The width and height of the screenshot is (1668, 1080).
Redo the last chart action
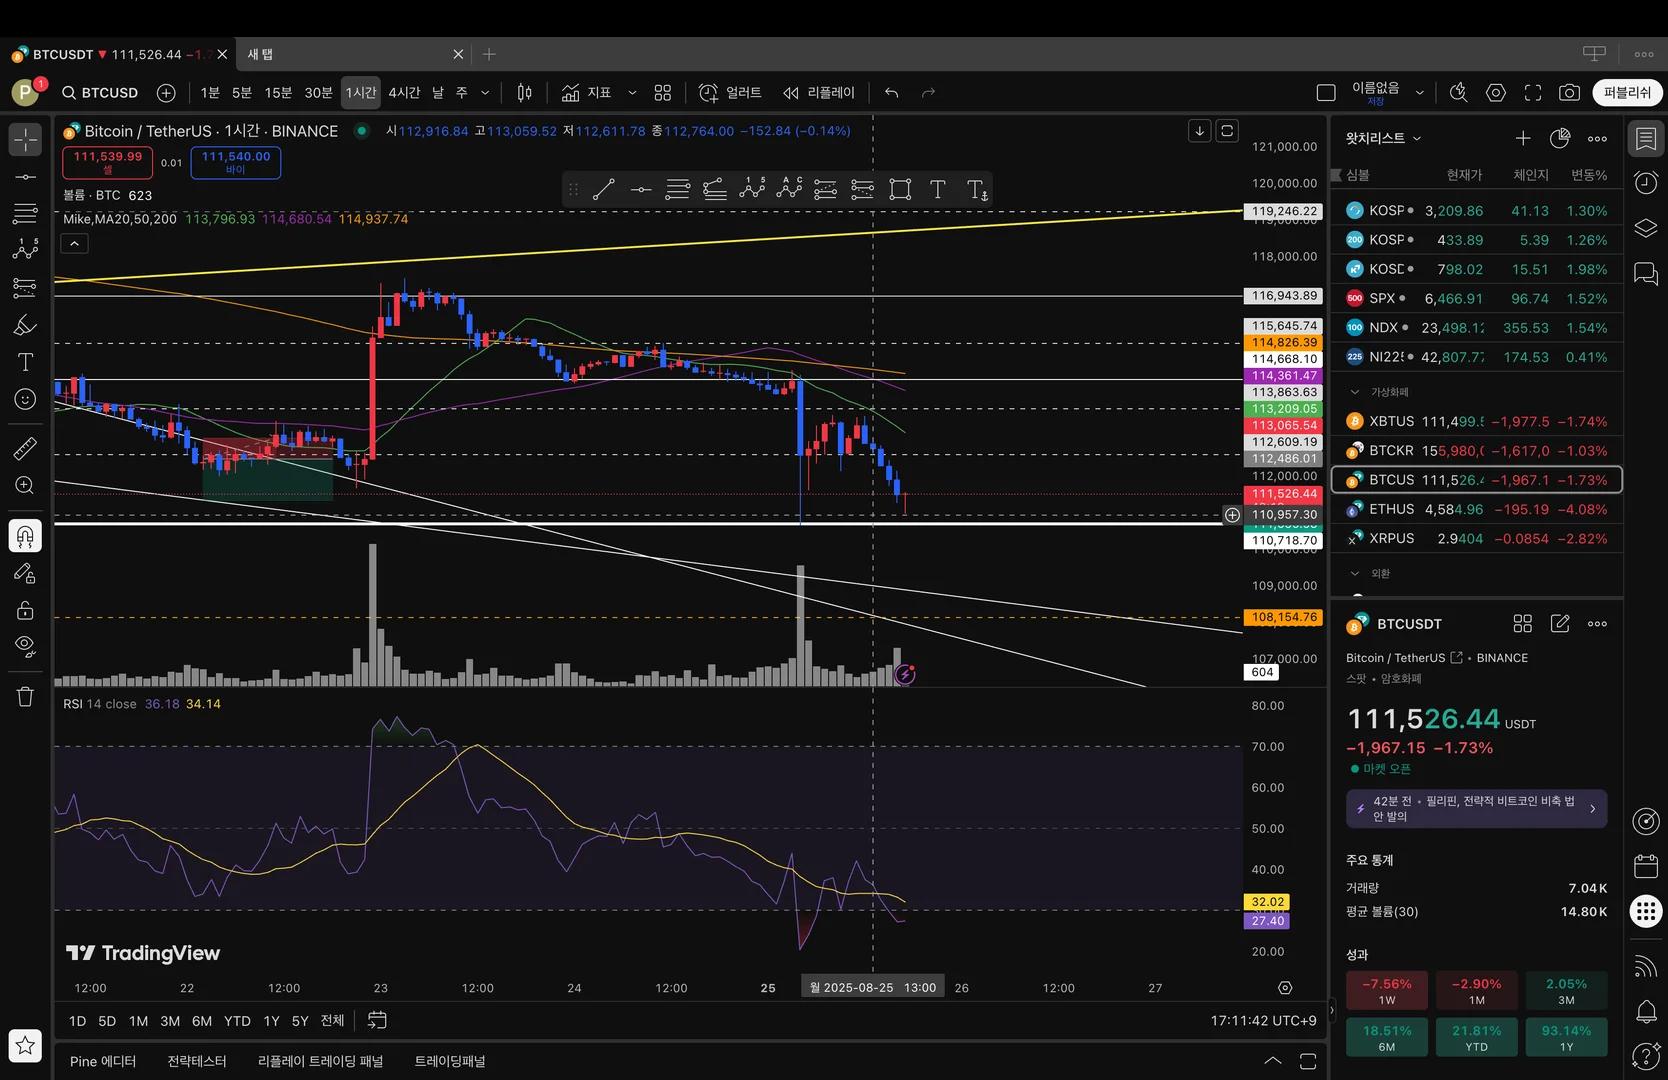click(x=928, y=93)
